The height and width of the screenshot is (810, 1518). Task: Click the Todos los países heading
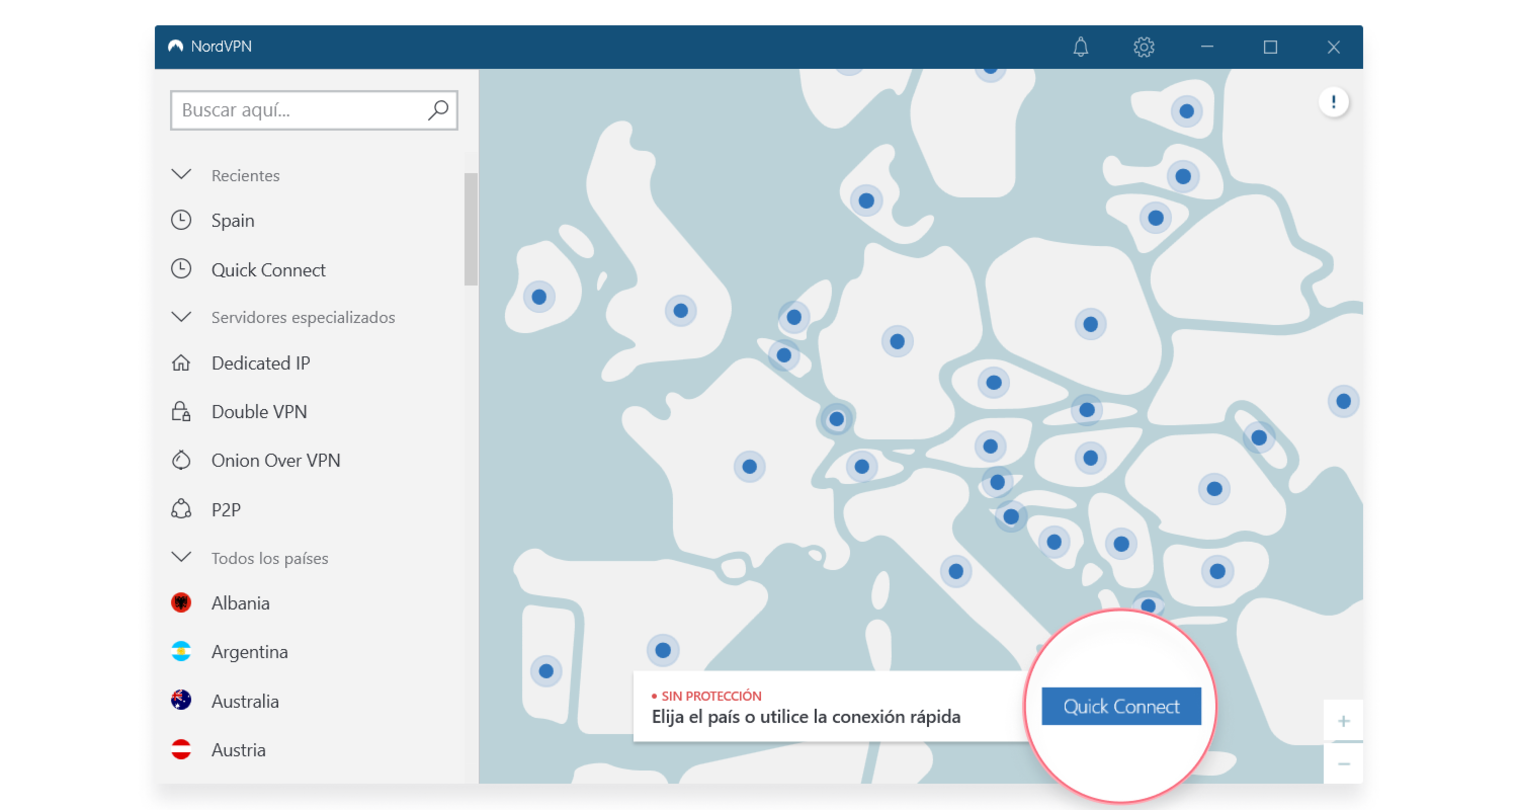click(x=270, y=558)
